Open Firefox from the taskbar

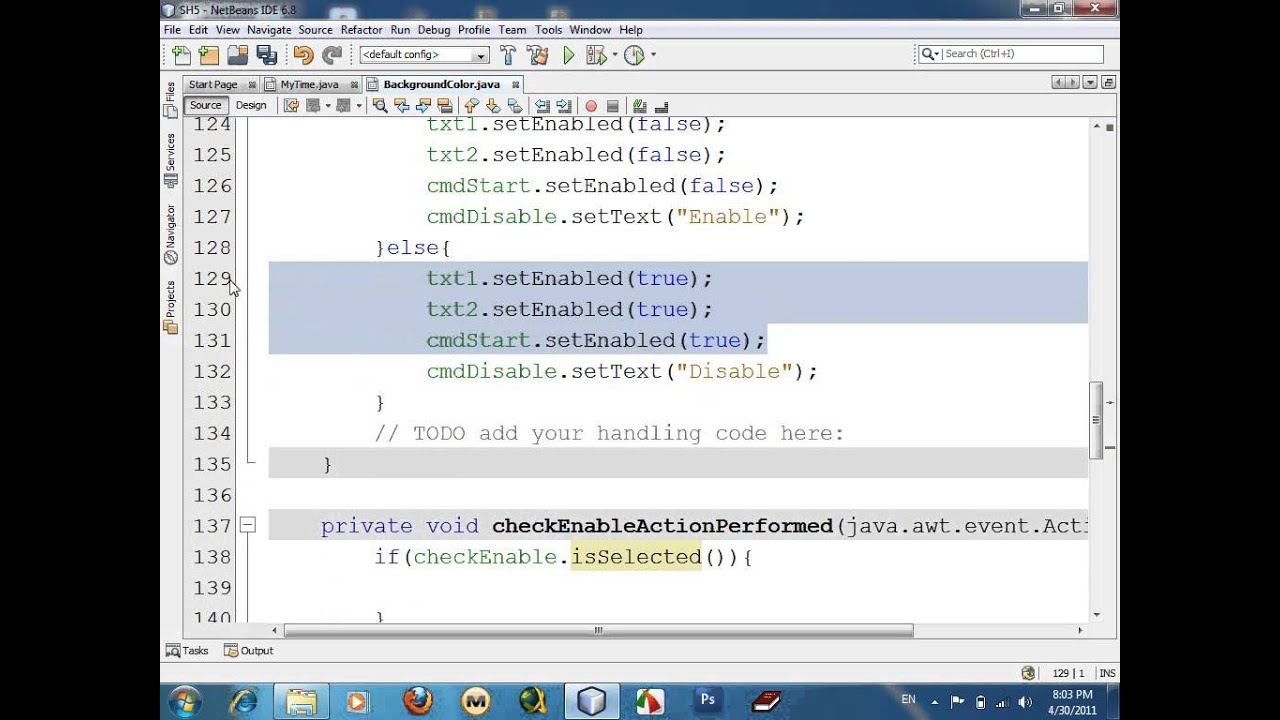418,701
